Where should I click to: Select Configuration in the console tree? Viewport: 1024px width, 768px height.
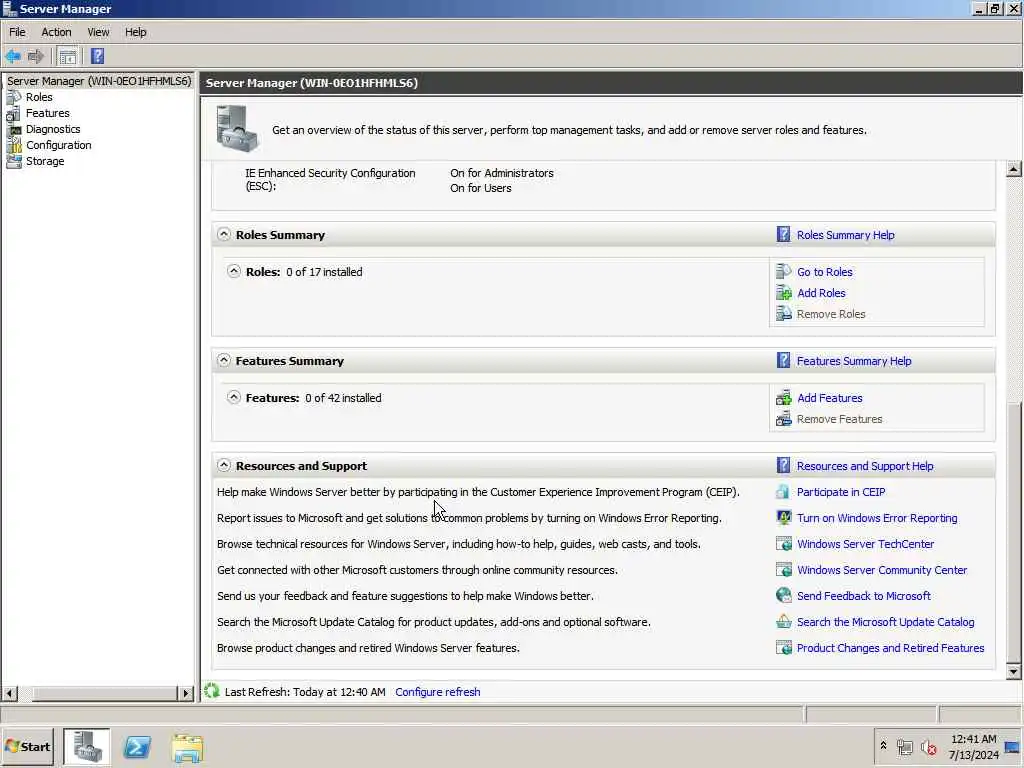(59, 145)
